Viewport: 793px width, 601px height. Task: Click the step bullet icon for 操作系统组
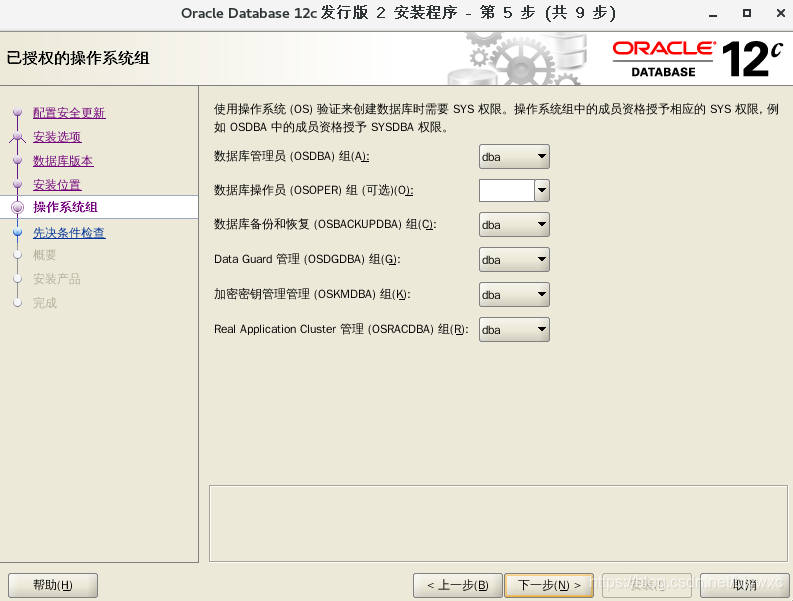[x=18, y=207]
